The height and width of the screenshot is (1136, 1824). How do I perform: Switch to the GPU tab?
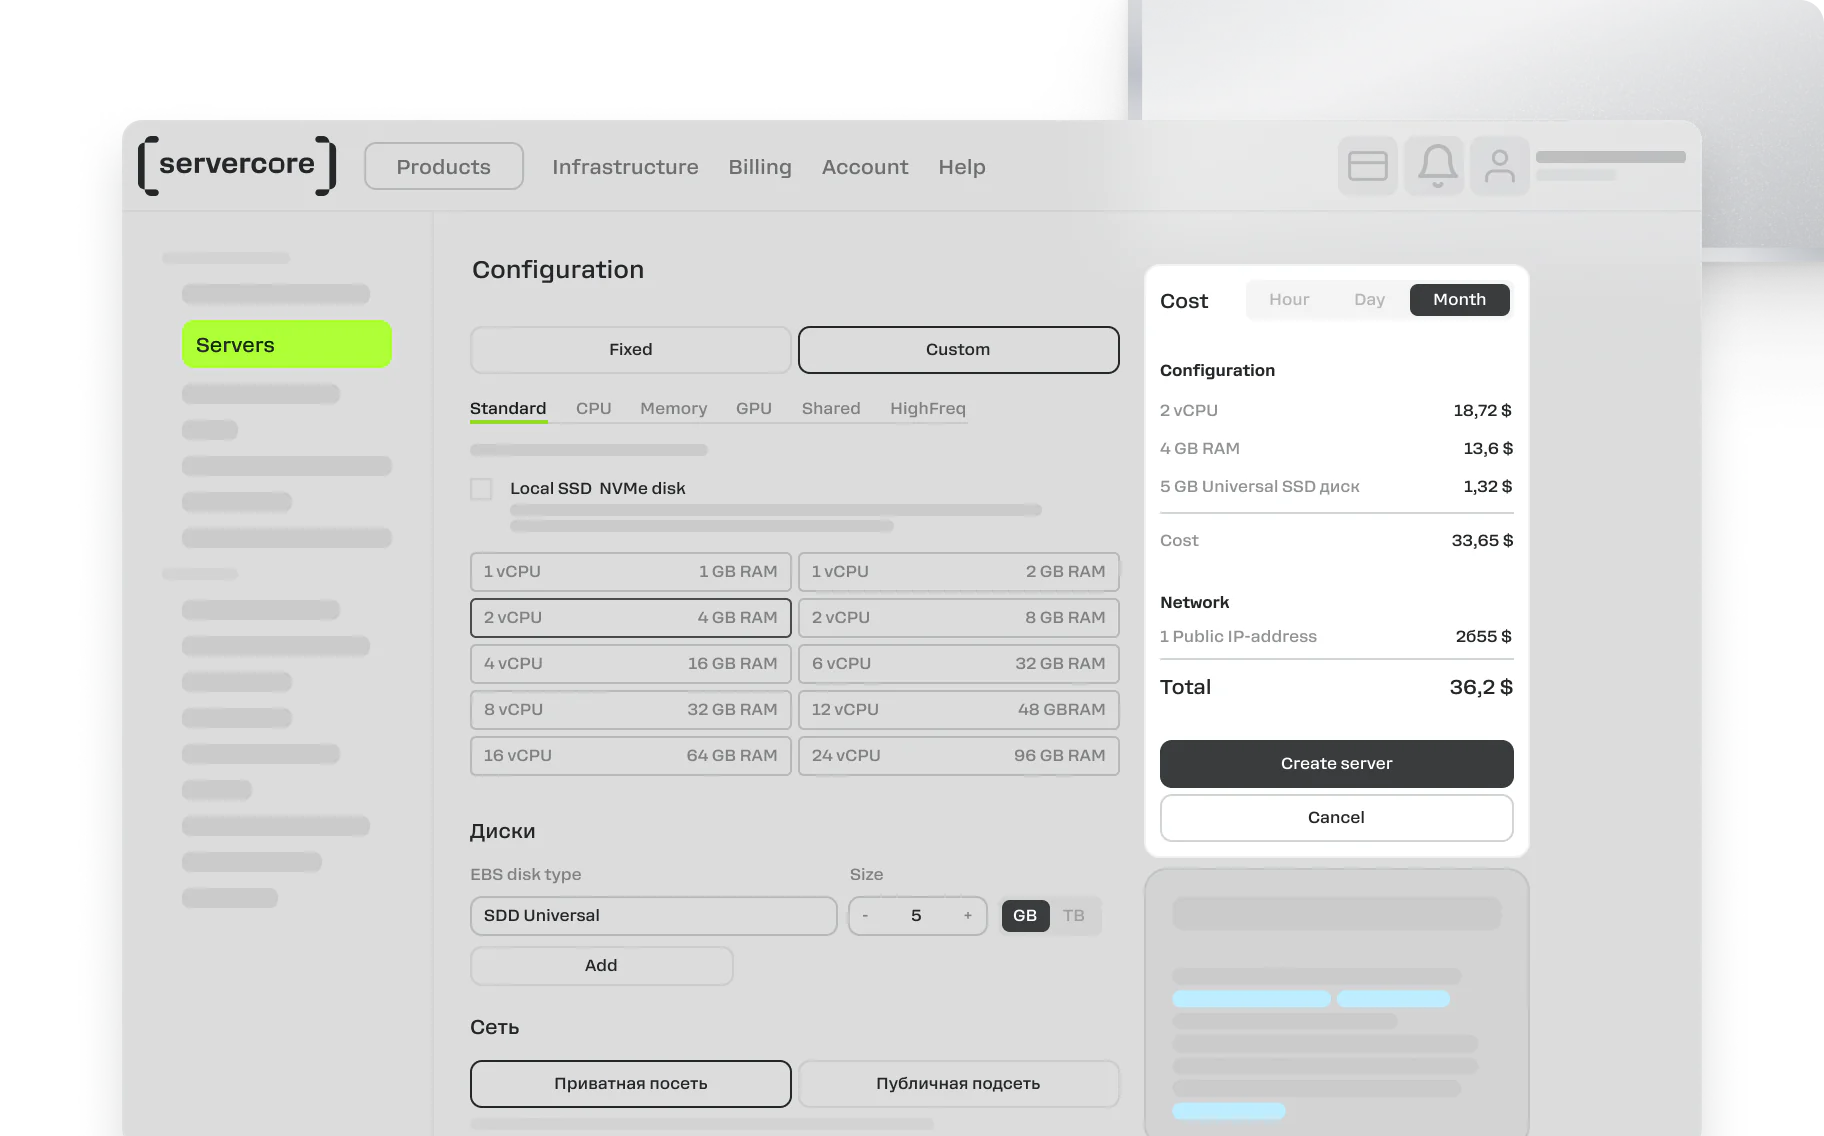coord(754,408)
